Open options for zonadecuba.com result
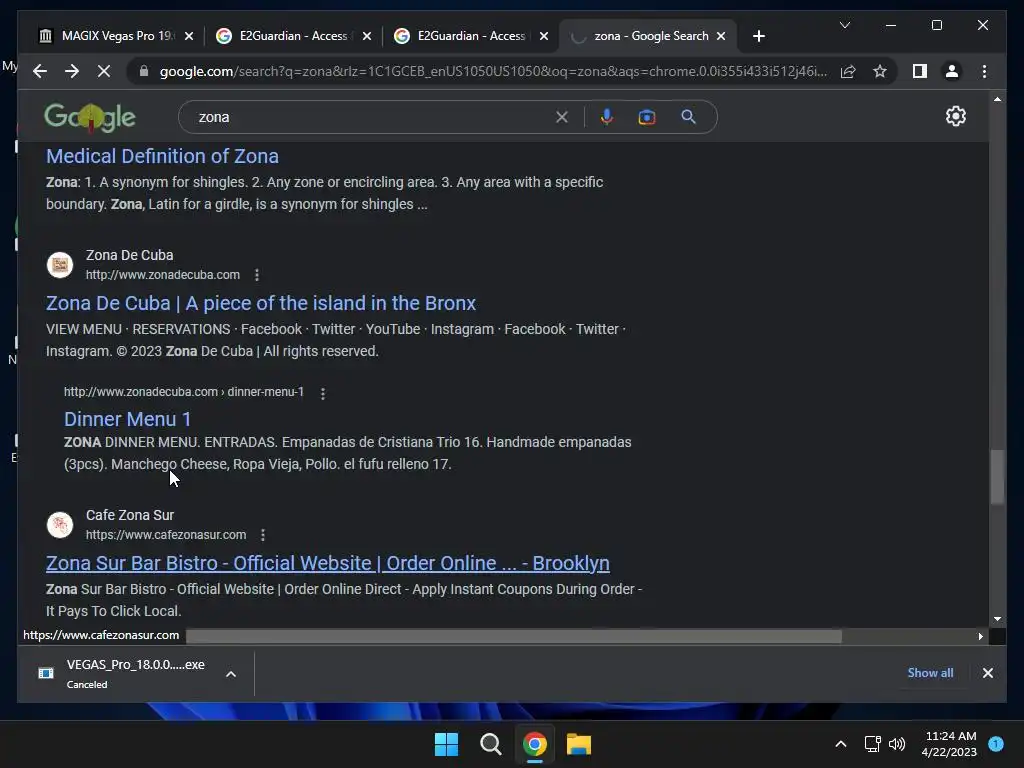 (x=257, y=275)
